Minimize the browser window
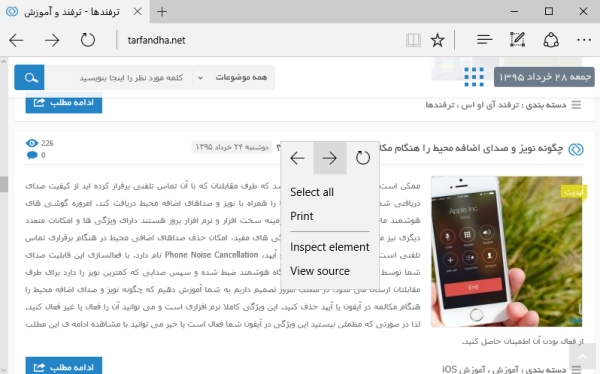600x374 pixels. point(514,11)
